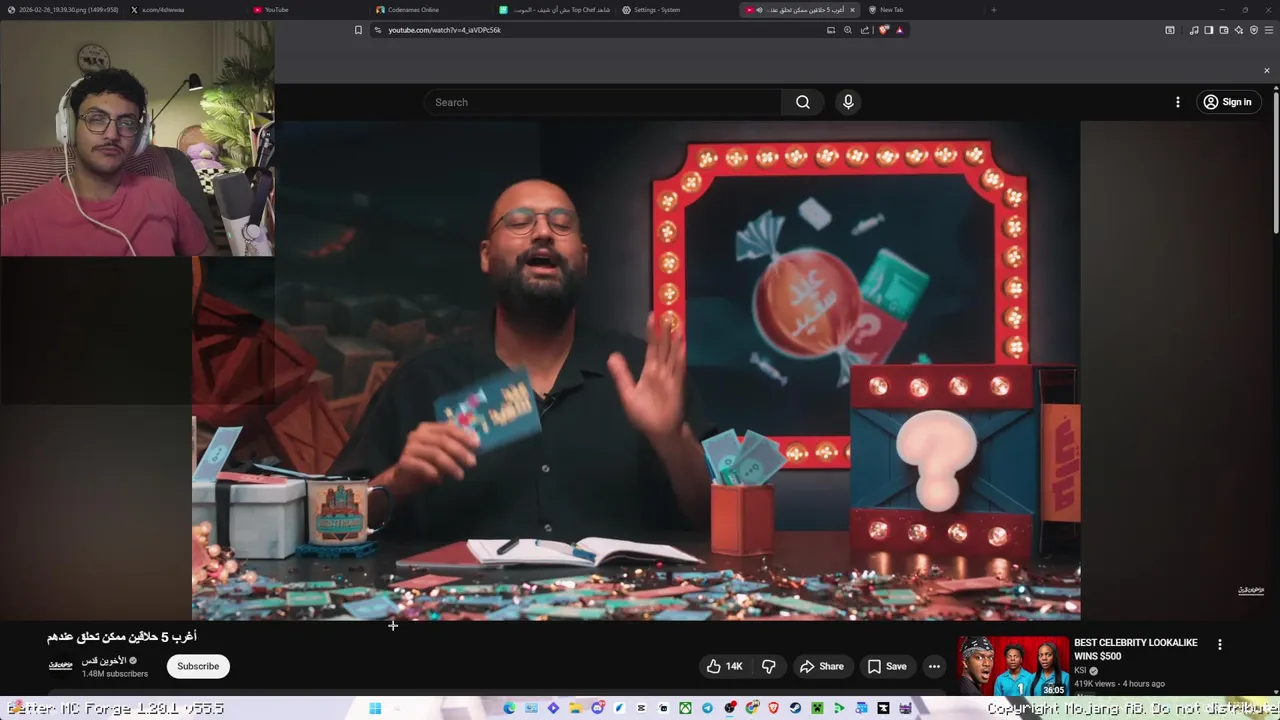Image resolution: width=1280 pixels, height=720 pixels.
Task: Click the Subscribe button
Action: coord(198,666)
